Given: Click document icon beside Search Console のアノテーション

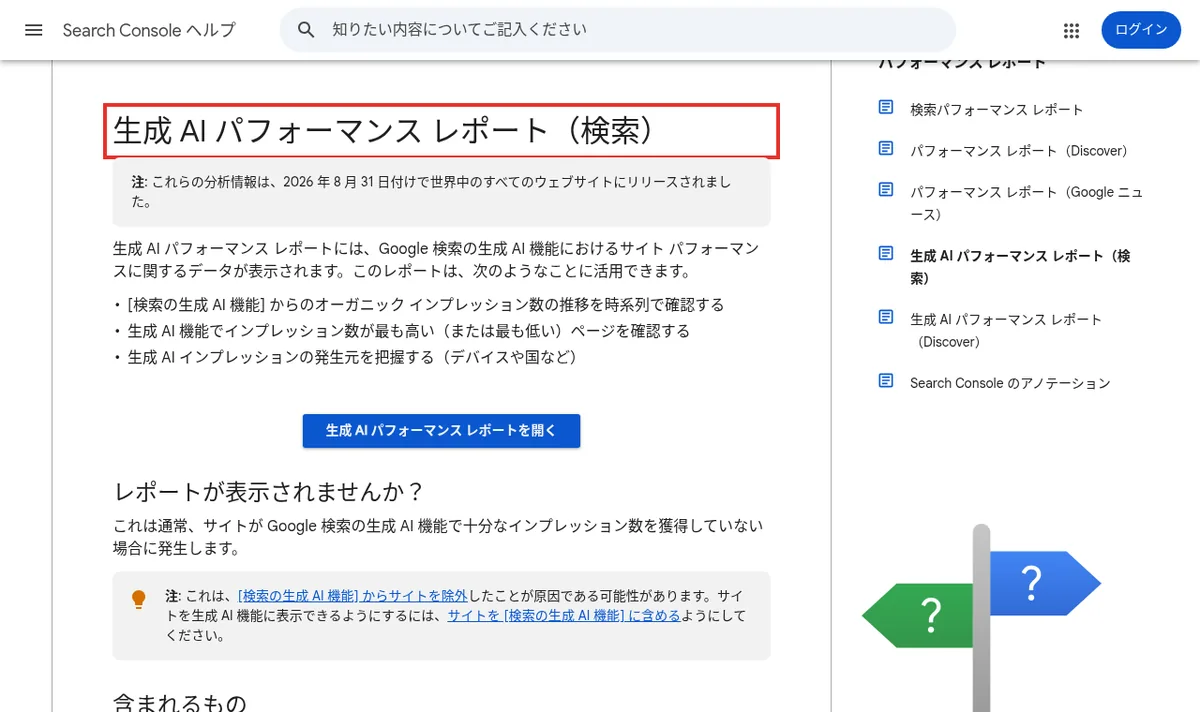Looking at the screenshot, I should (x=886, y=380).
